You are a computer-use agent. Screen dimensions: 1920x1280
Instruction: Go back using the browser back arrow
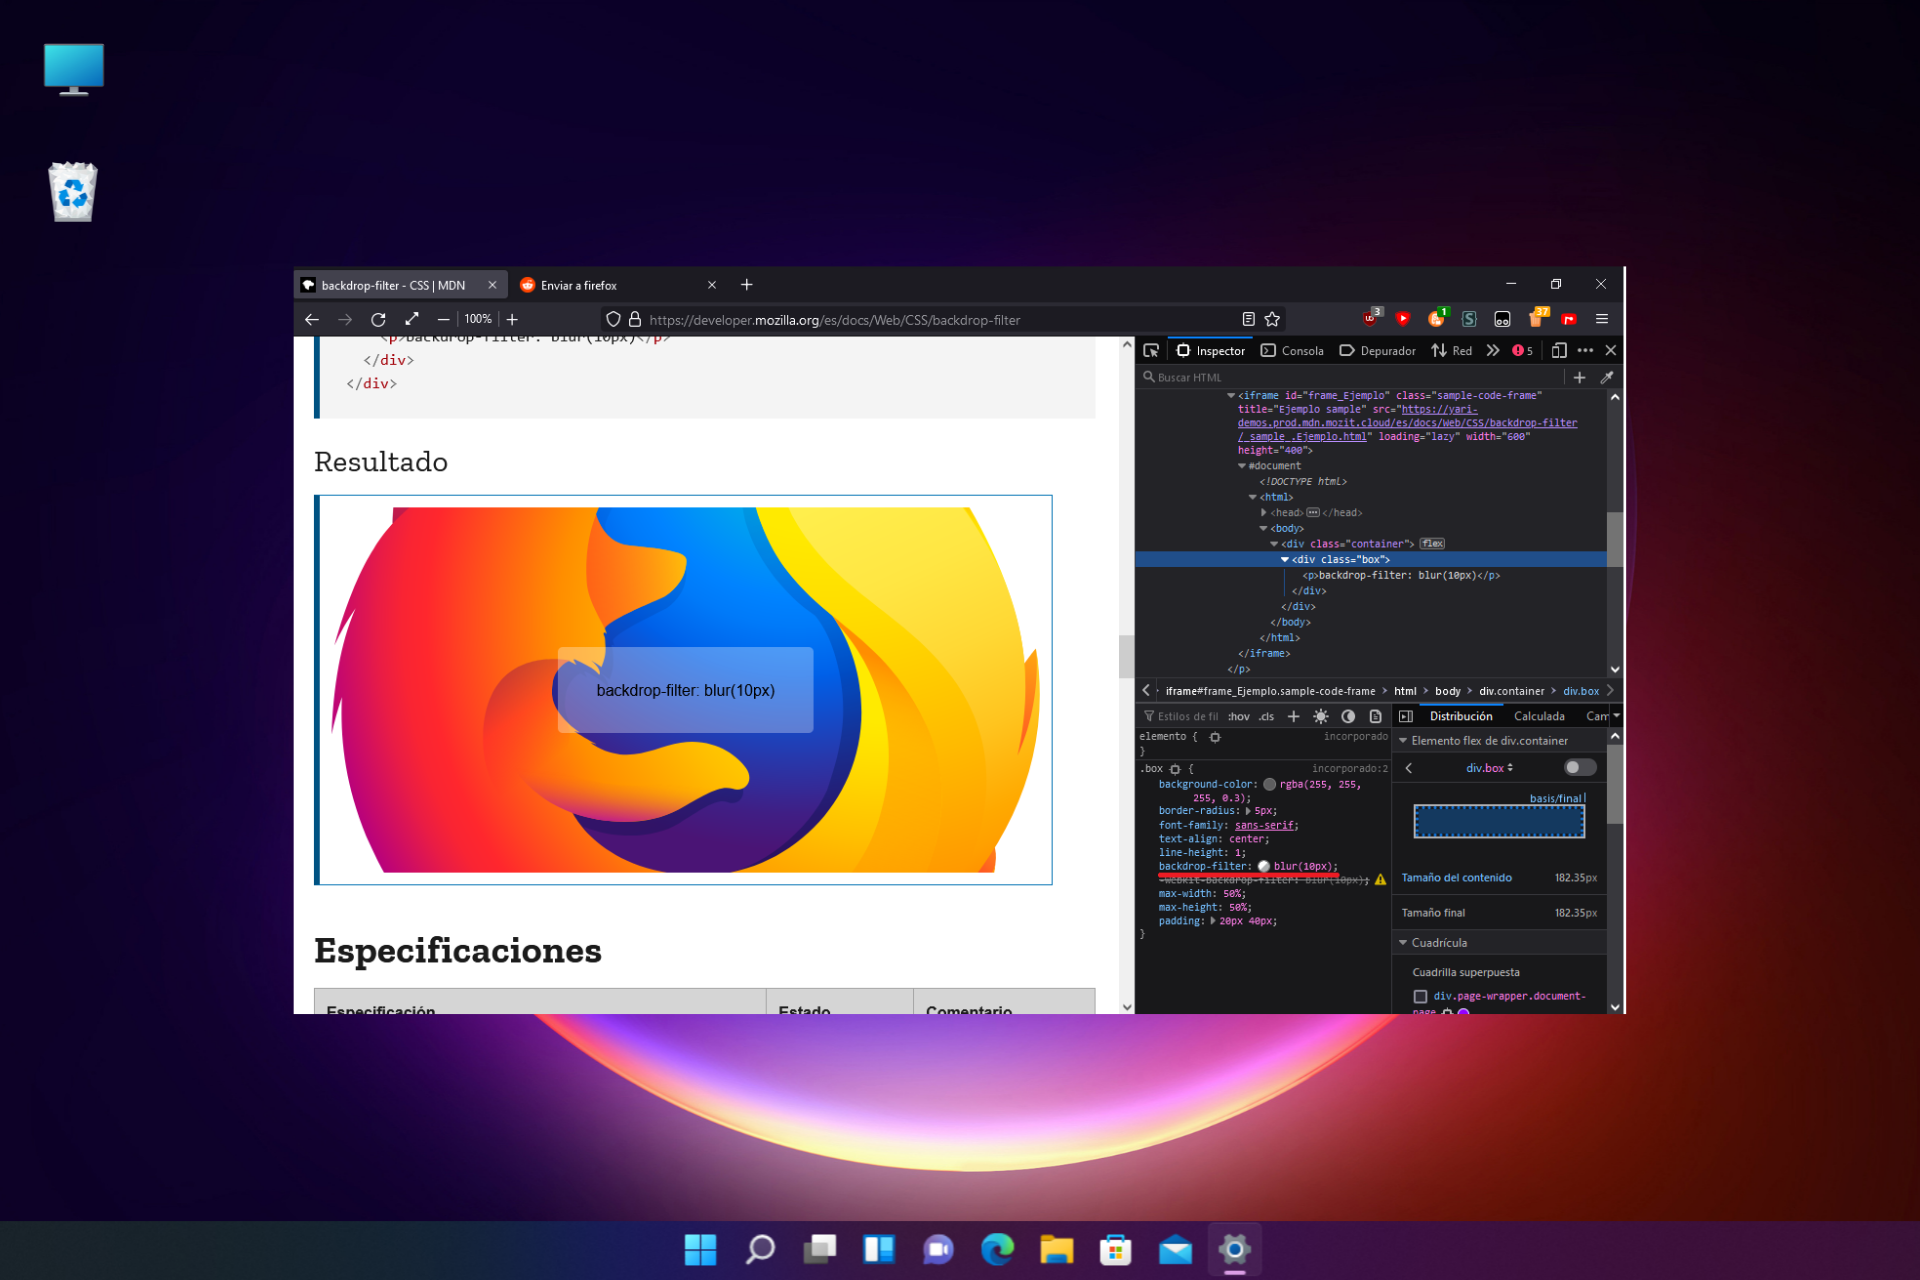(312, 320)
